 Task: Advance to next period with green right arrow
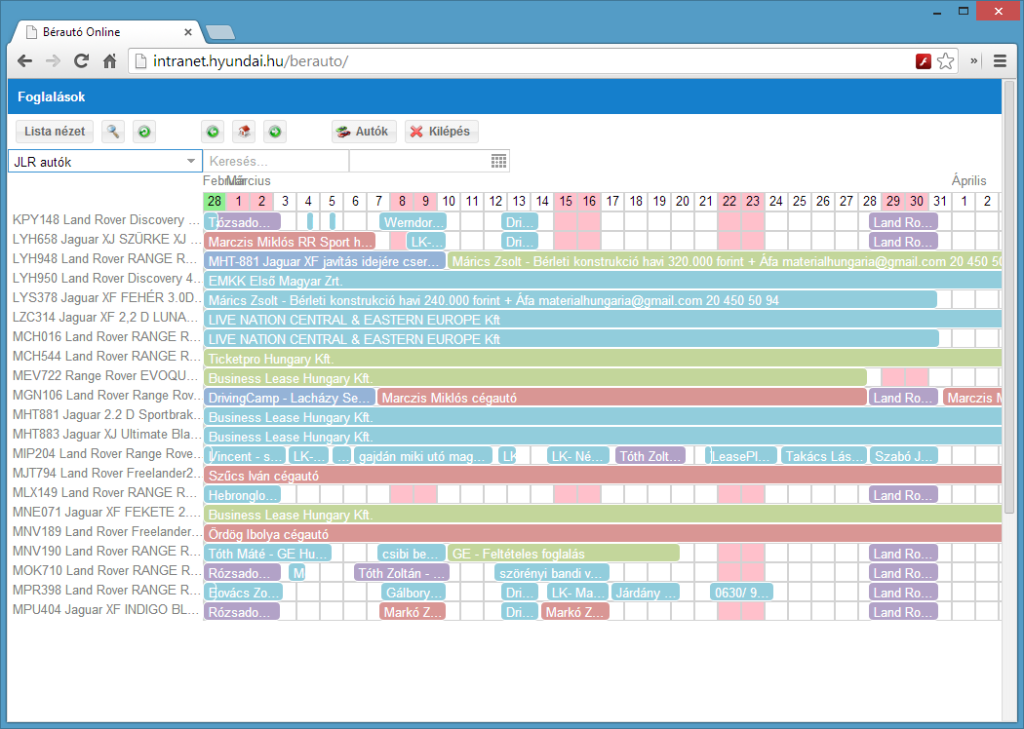(275, 131)
